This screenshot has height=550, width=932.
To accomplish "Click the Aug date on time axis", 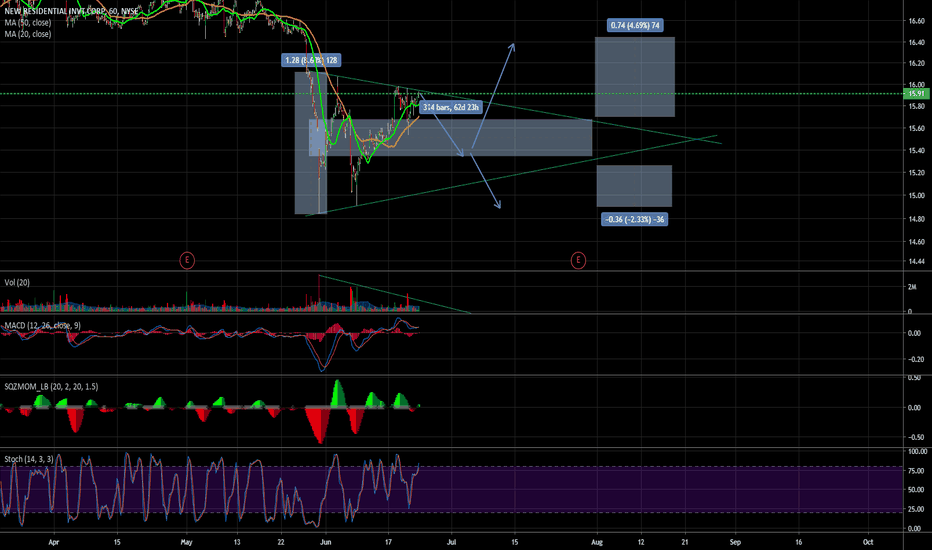I will 597,542.
